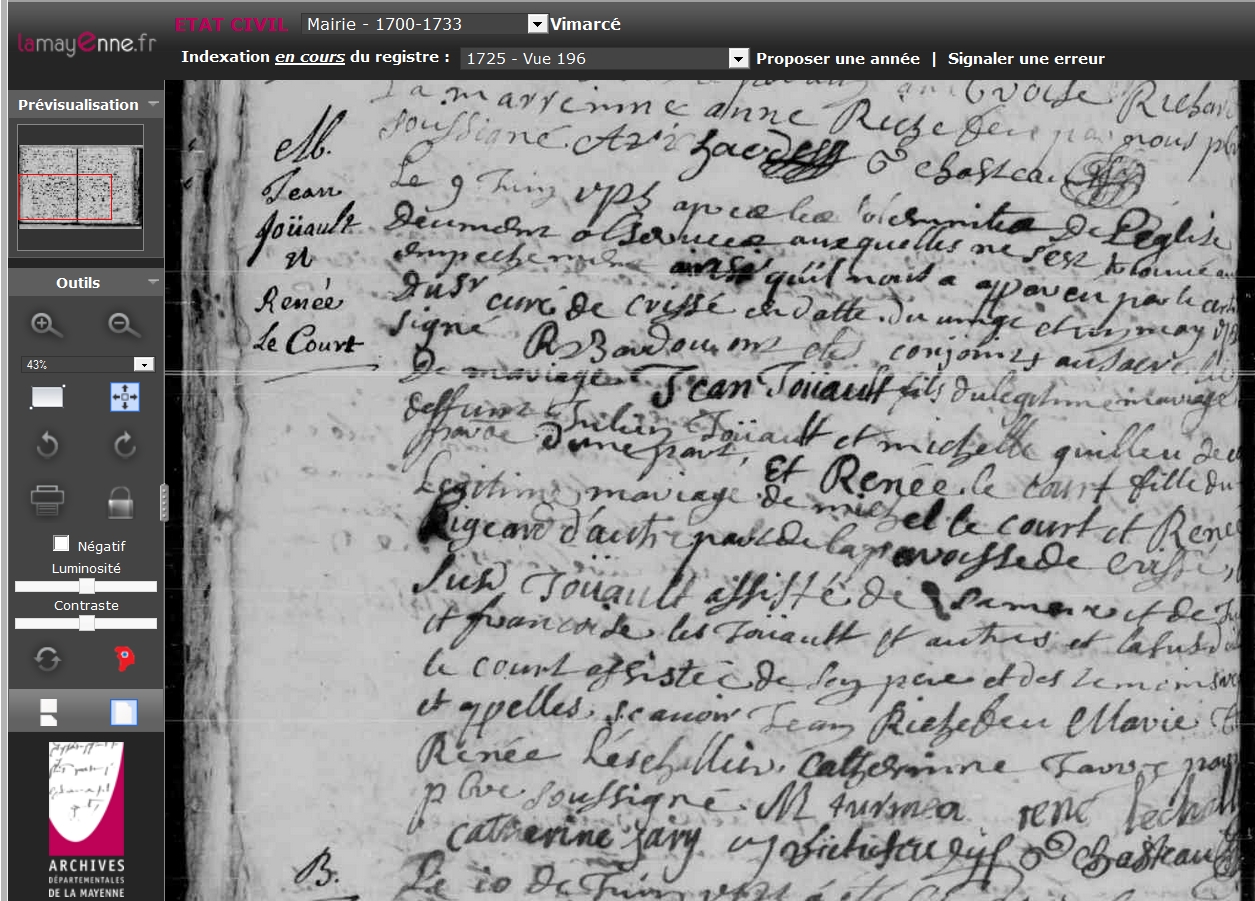The image size is (1255, 901).
Task: Print the register page
Action: point(47,499)
